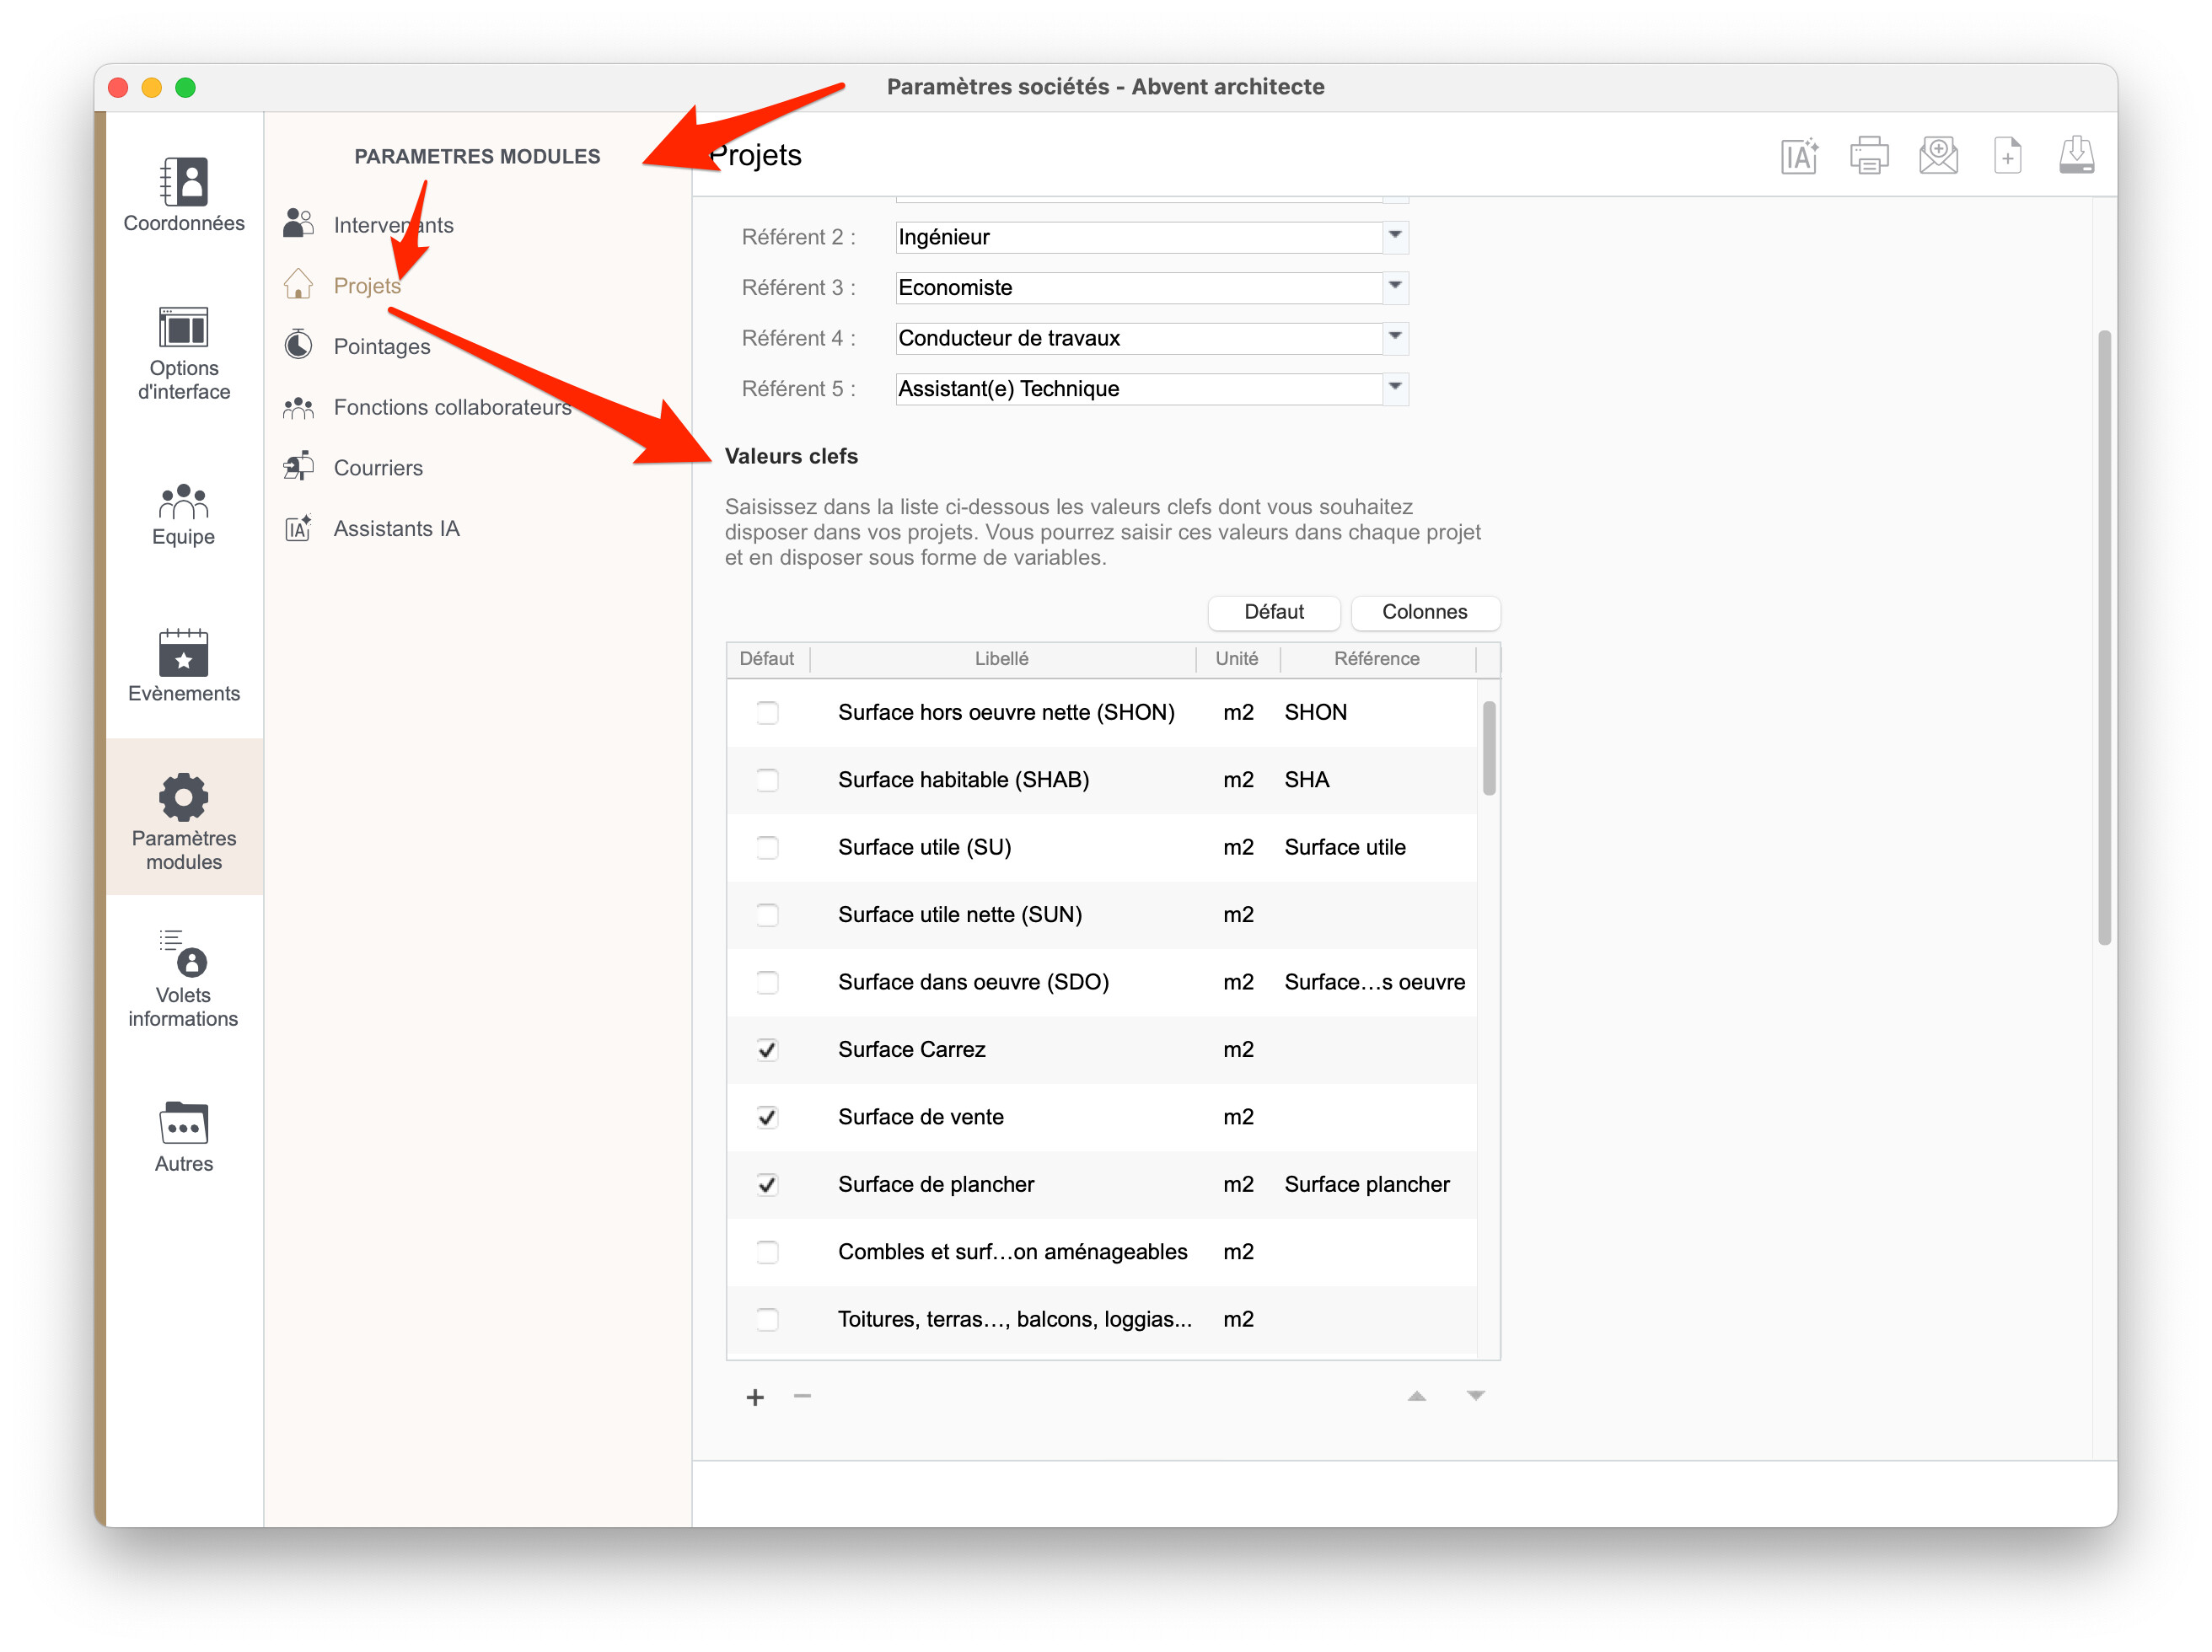Select Courriers in modules list
Screen dimensions: 2212x1652
pyautogui.click(x=378, y=468)
